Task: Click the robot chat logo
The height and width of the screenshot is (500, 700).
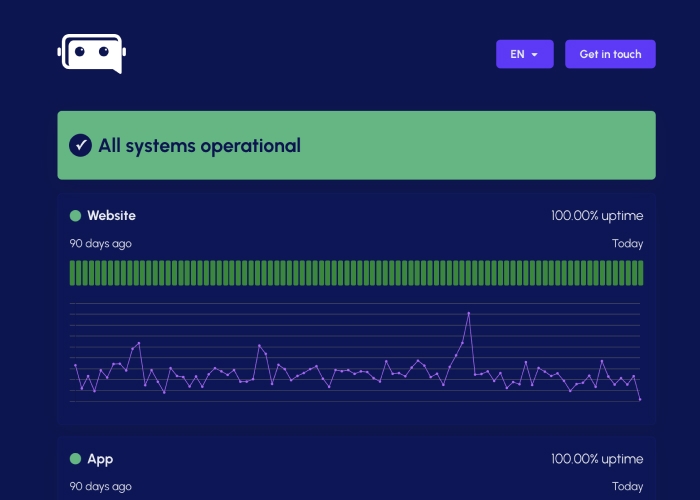Action: coord(92,54)
